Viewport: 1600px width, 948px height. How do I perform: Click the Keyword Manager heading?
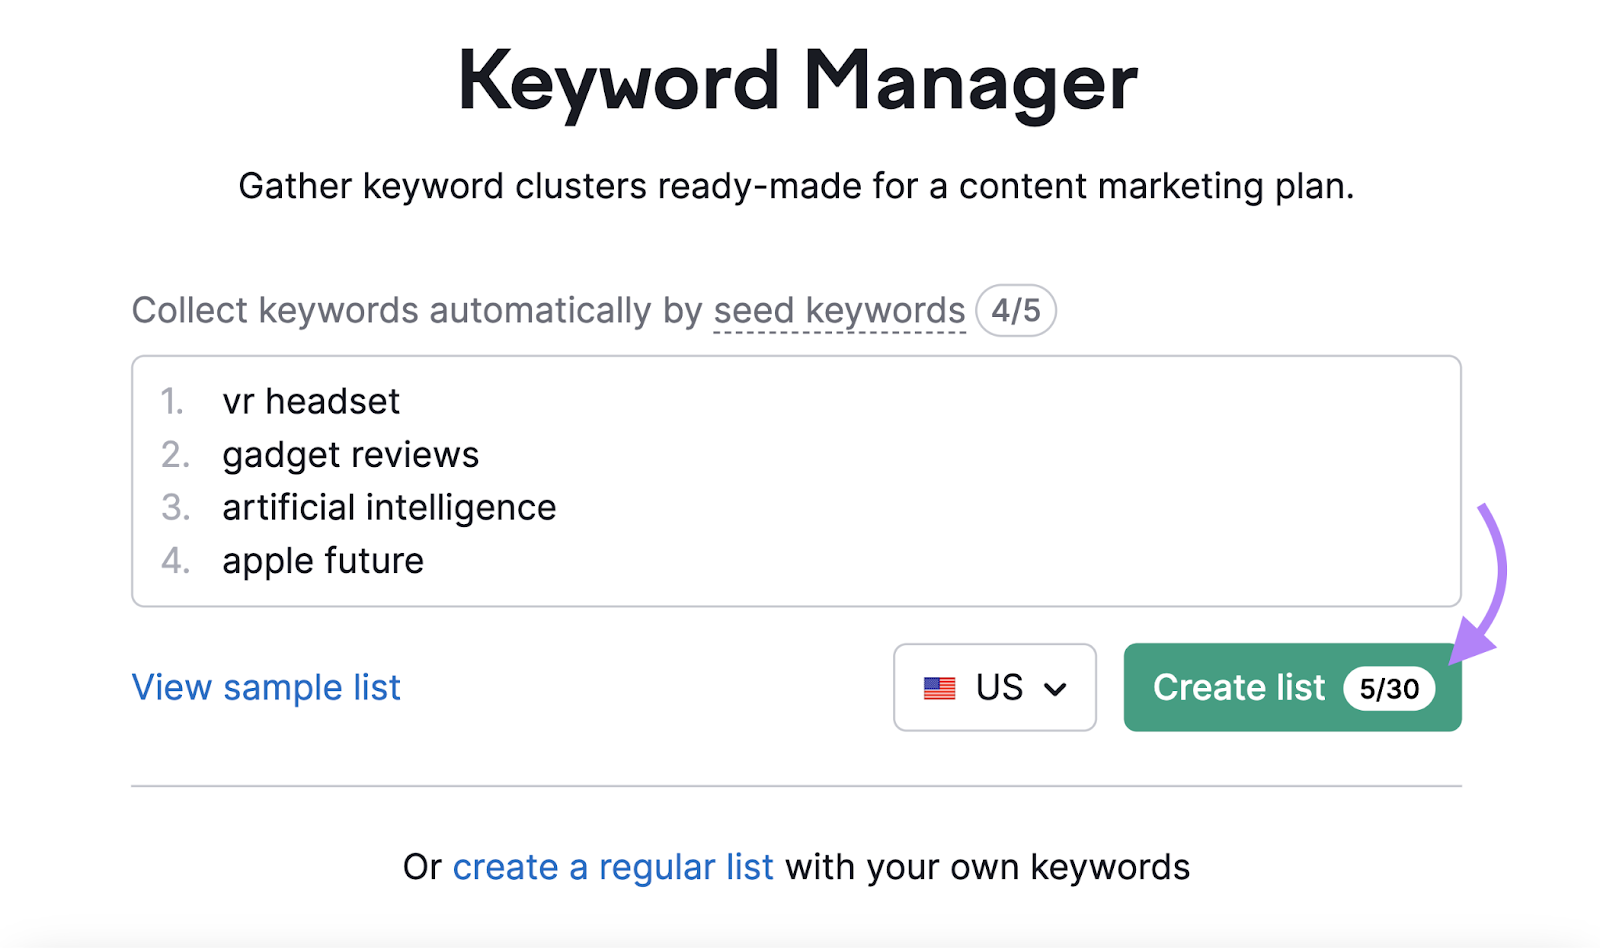point(799,80)
